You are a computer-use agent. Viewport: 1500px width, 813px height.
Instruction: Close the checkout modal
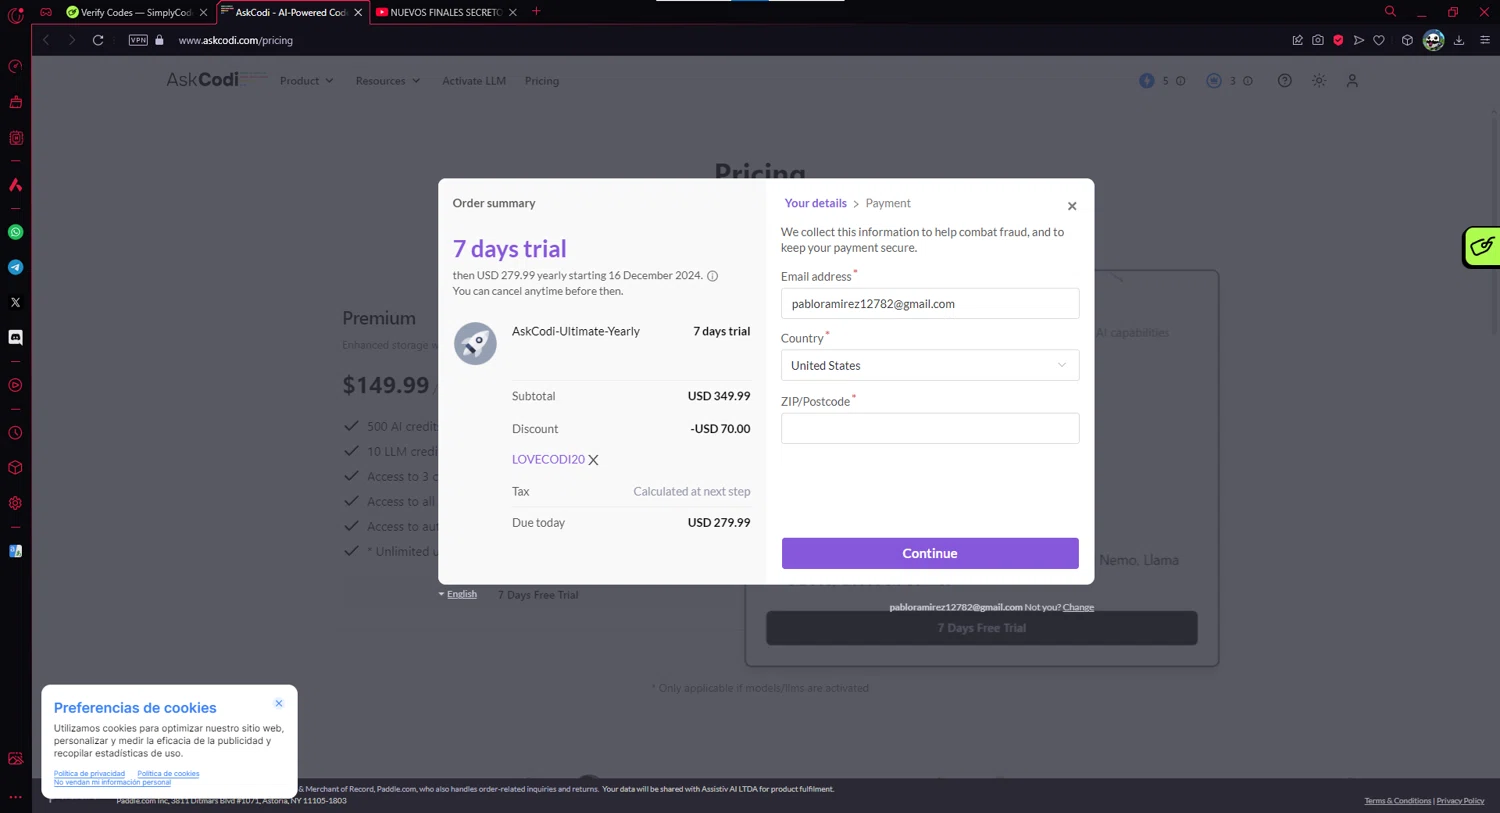1072,206
